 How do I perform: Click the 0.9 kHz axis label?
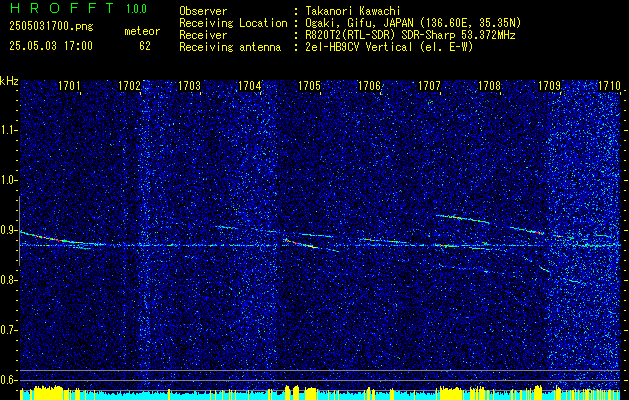click(8, 230)
